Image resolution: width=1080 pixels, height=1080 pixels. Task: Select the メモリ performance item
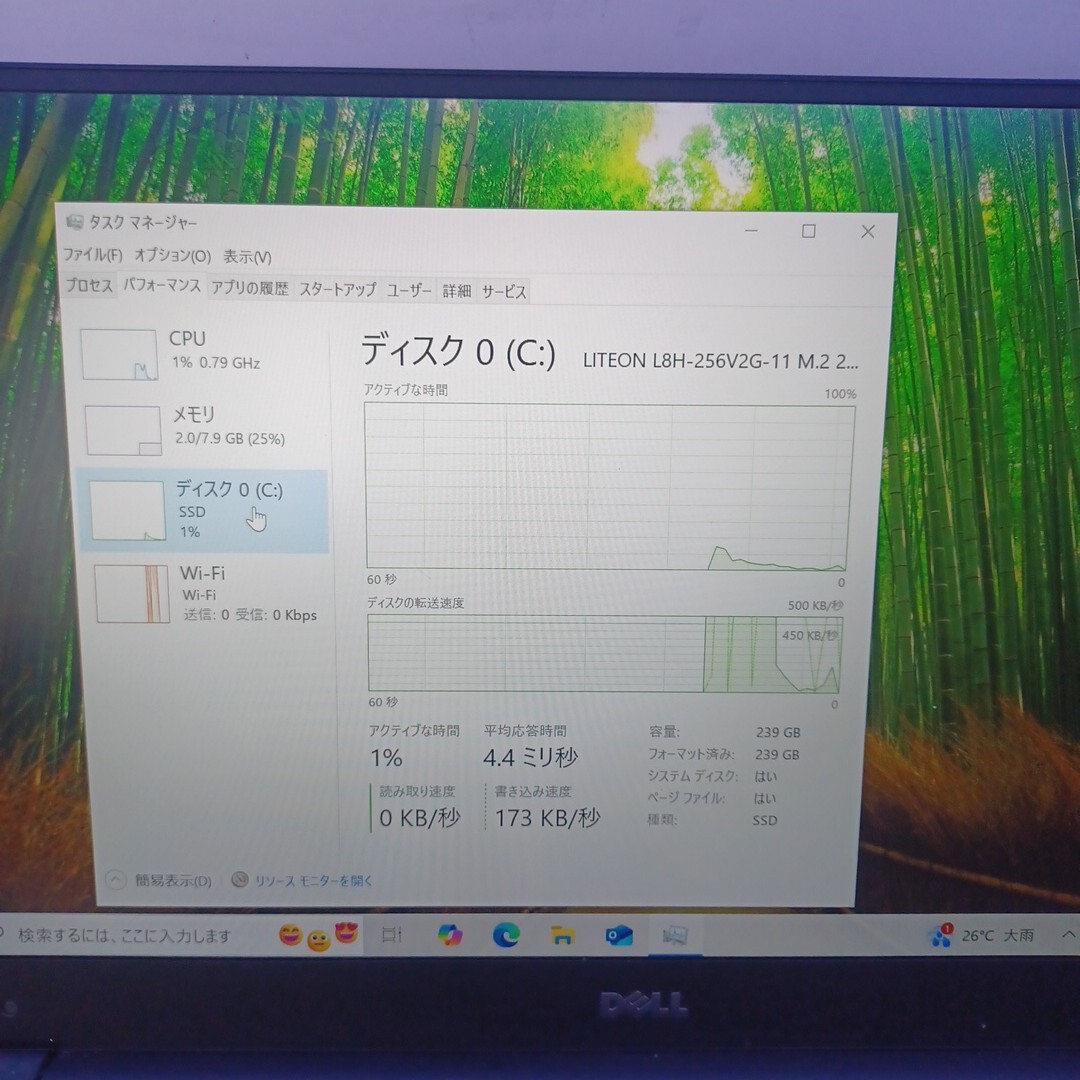click(203, 429)
